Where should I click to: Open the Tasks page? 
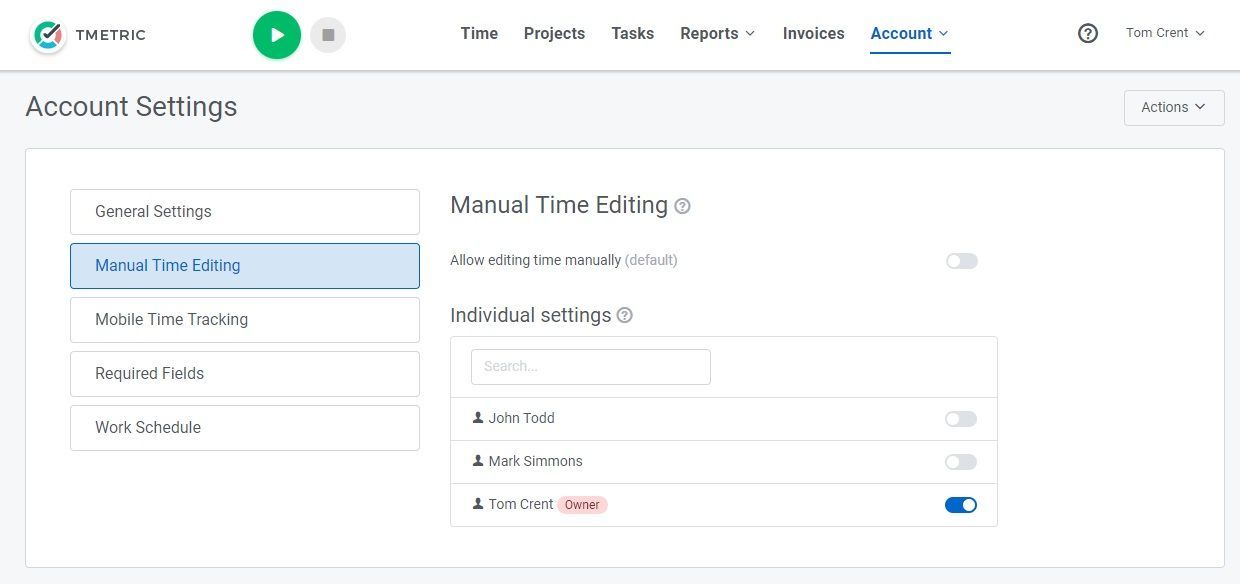(632, 33)
